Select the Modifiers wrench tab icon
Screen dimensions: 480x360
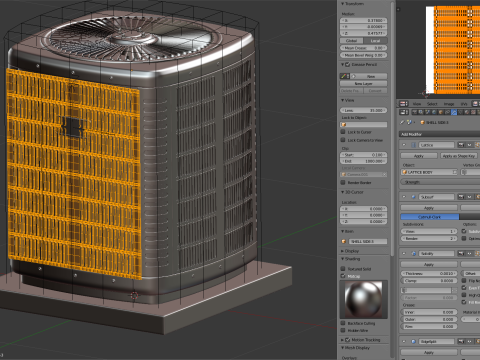pyautogui.click(x=454, y=112)
